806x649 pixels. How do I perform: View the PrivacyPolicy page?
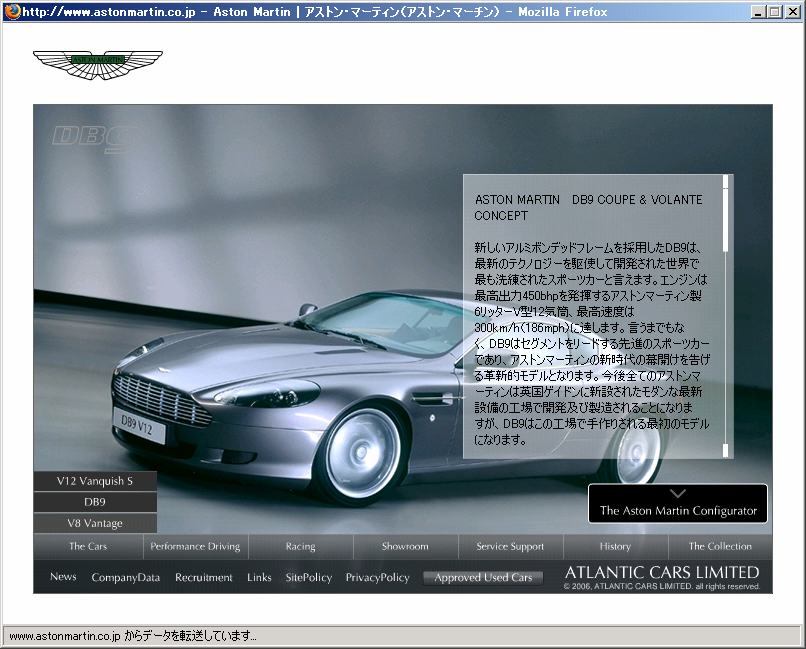point(378,578)
